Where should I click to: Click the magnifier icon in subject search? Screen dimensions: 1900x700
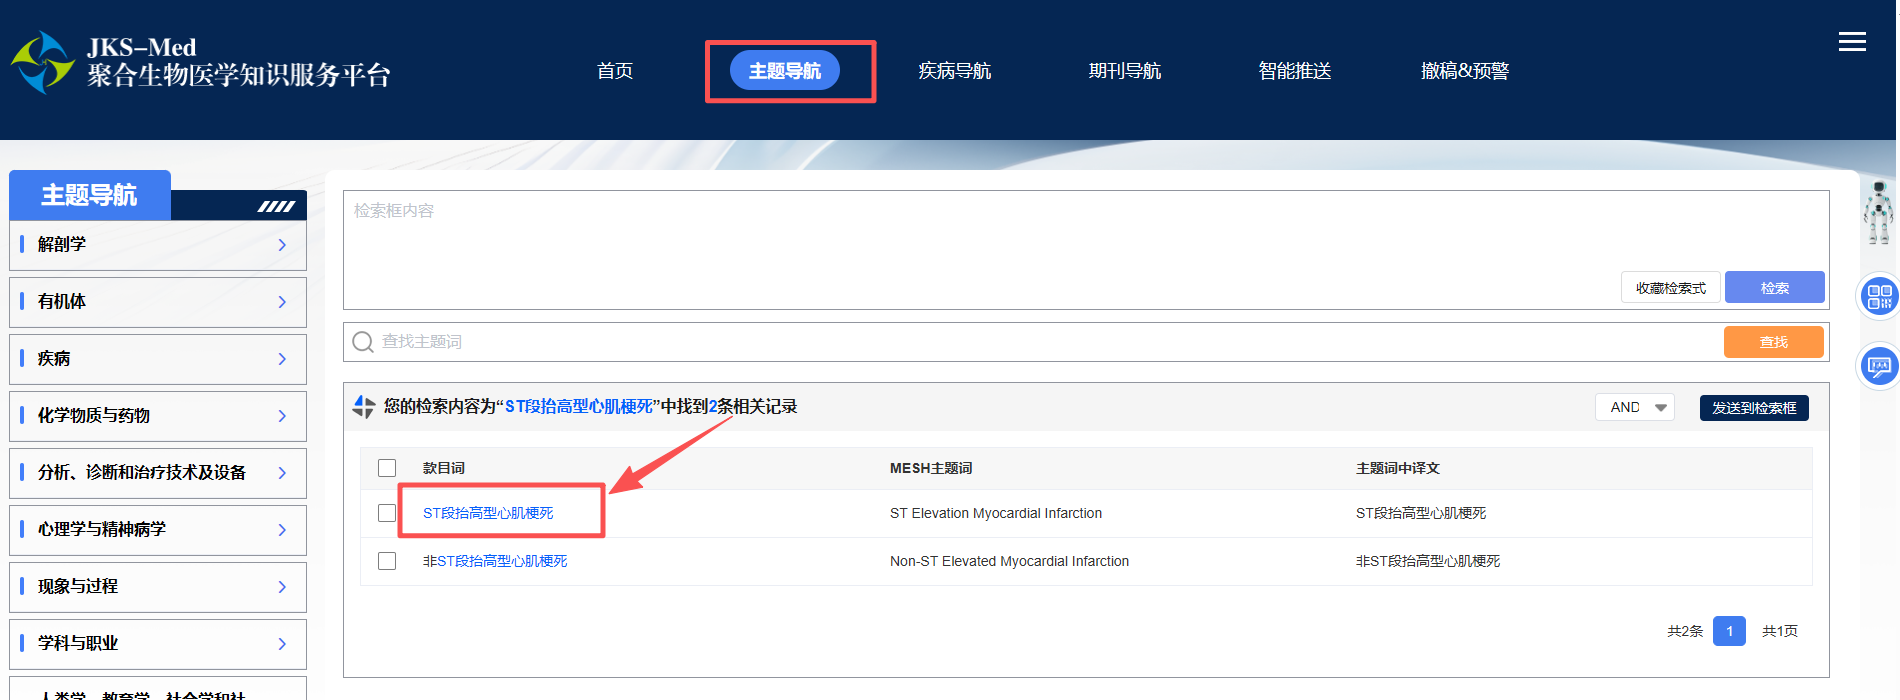[363, 342]
